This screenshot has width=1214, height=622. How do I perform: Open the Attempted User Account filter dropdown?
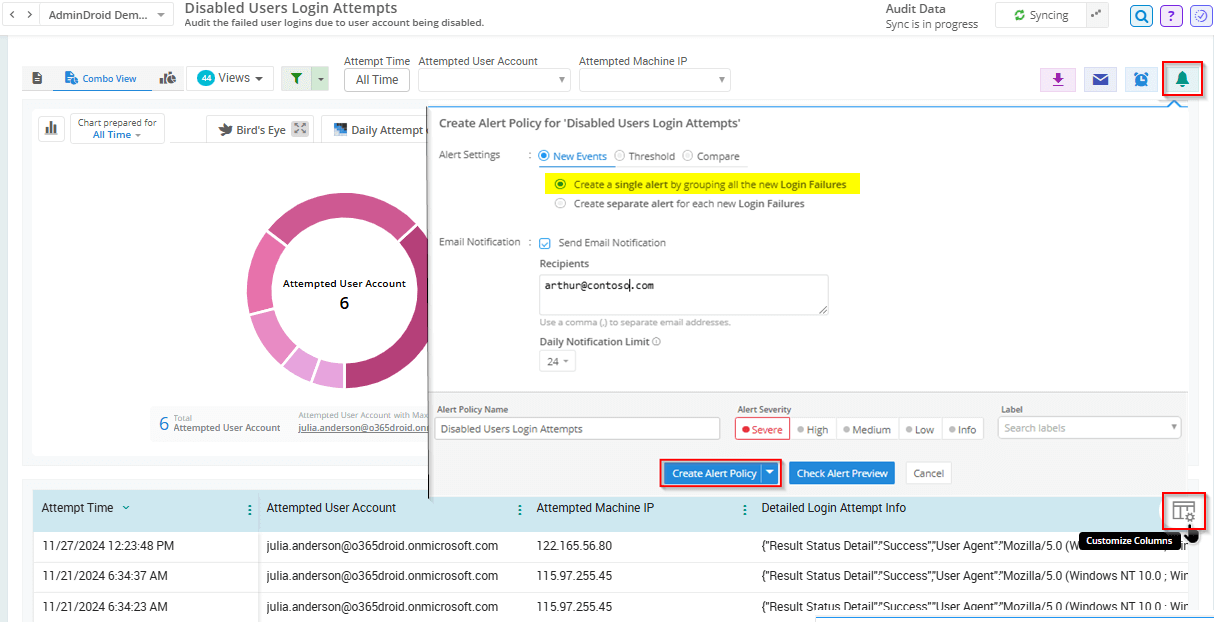point(494,80)
